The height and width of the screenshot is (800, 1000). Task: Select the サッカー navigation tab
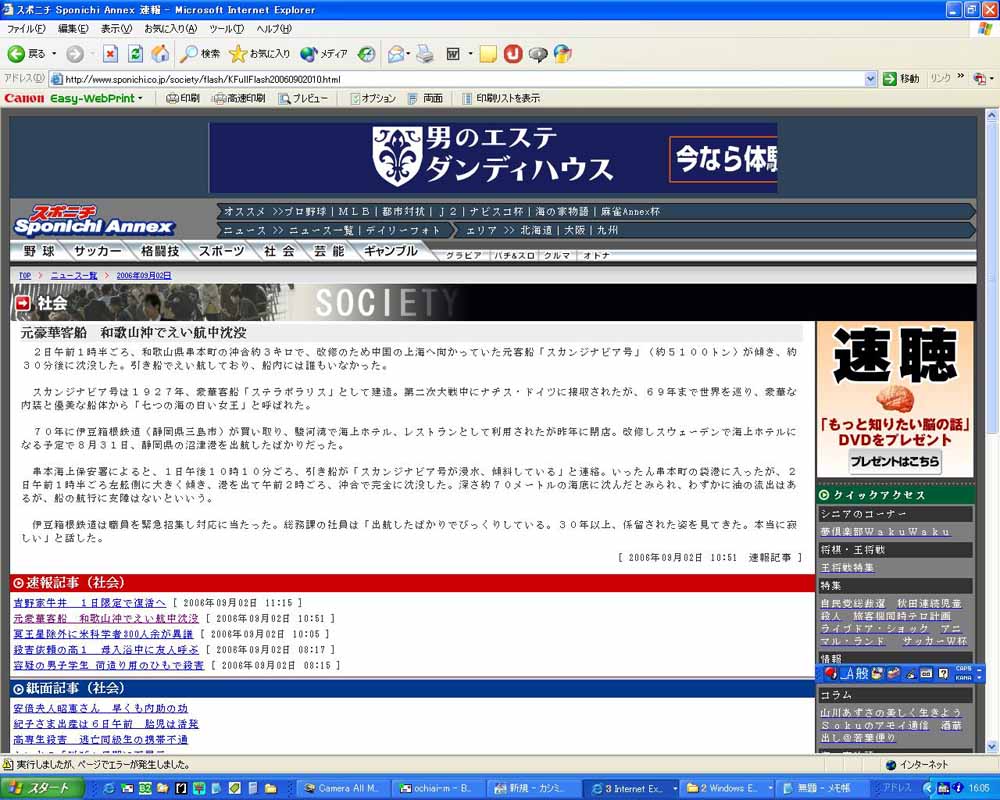(97, 251)
